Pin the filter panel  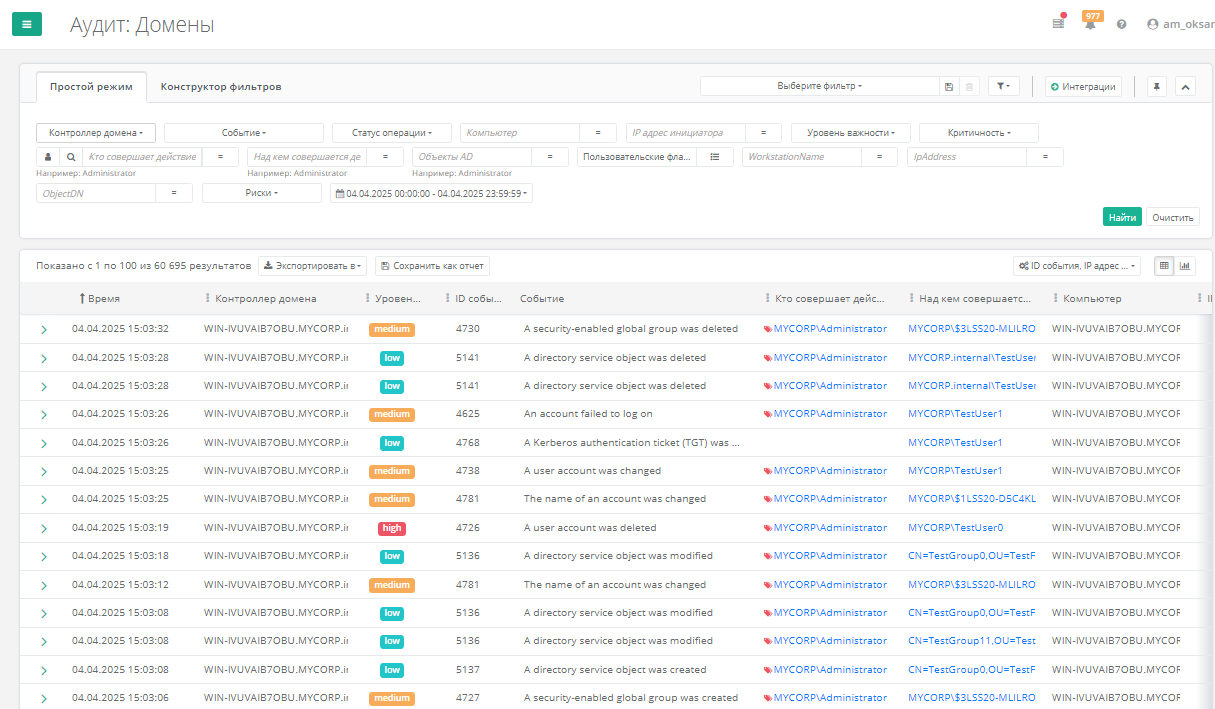pos(1157,87)
